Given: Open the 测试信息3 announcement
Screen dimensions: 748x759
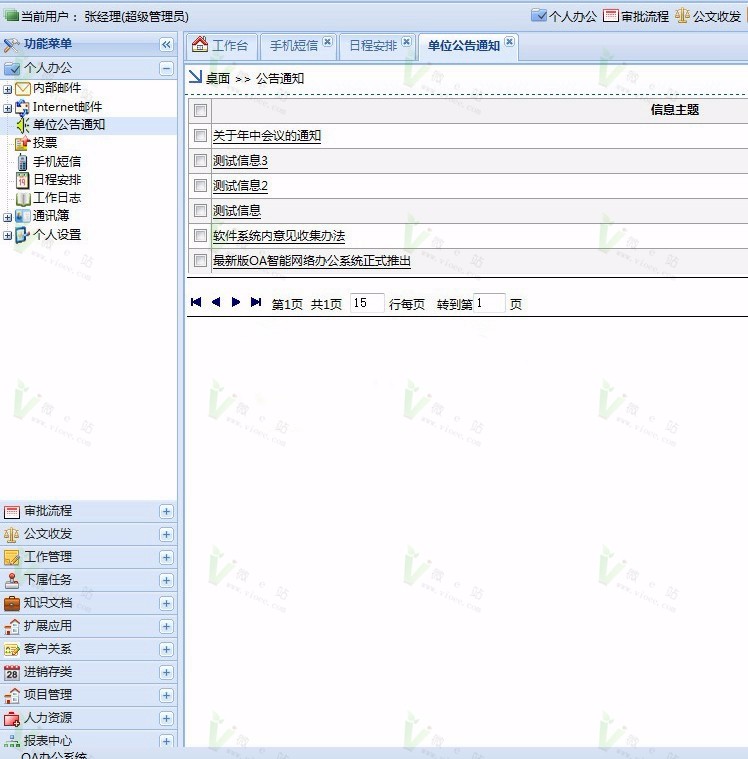Looking at the screenshot, I should tap(241, 161).
